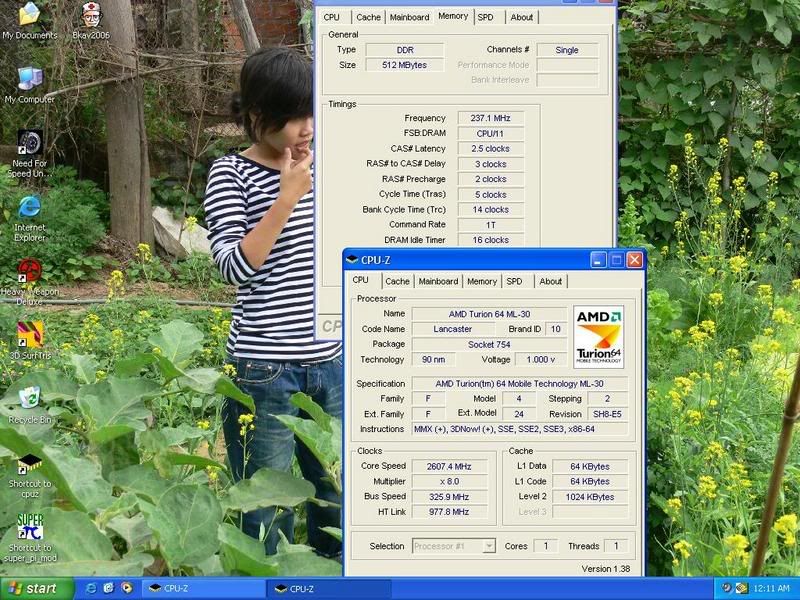Expand the Selection Processor #1 dropdown

coord(489,546)
